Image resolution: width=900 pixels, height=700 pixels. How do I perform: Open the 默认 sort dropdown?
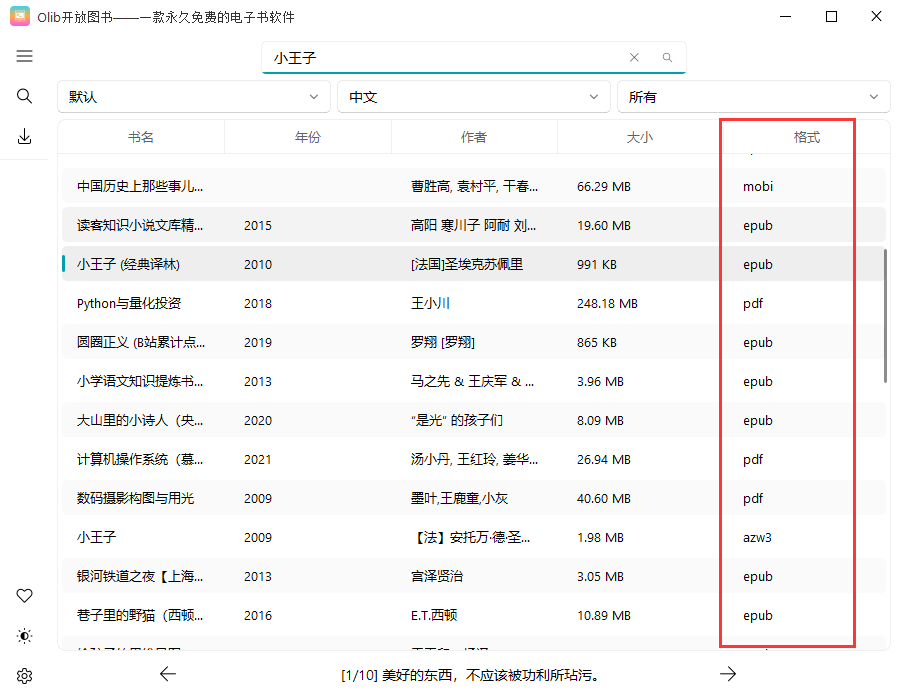pos(193,97)
